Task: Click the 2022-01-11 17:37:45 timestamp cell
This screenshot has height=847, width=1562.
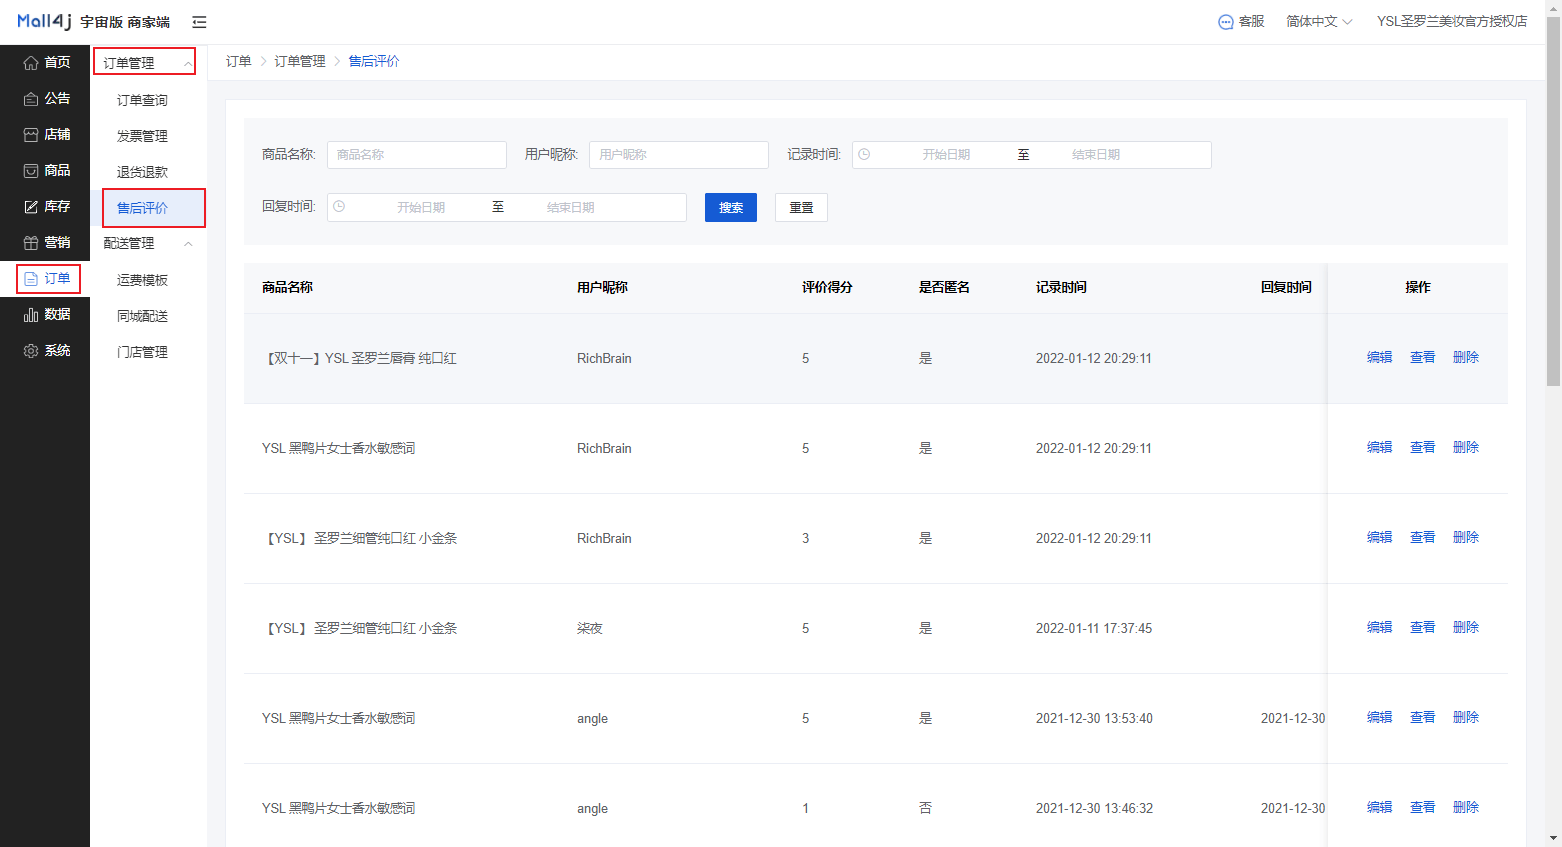Action: click(x=1094, y=628)
